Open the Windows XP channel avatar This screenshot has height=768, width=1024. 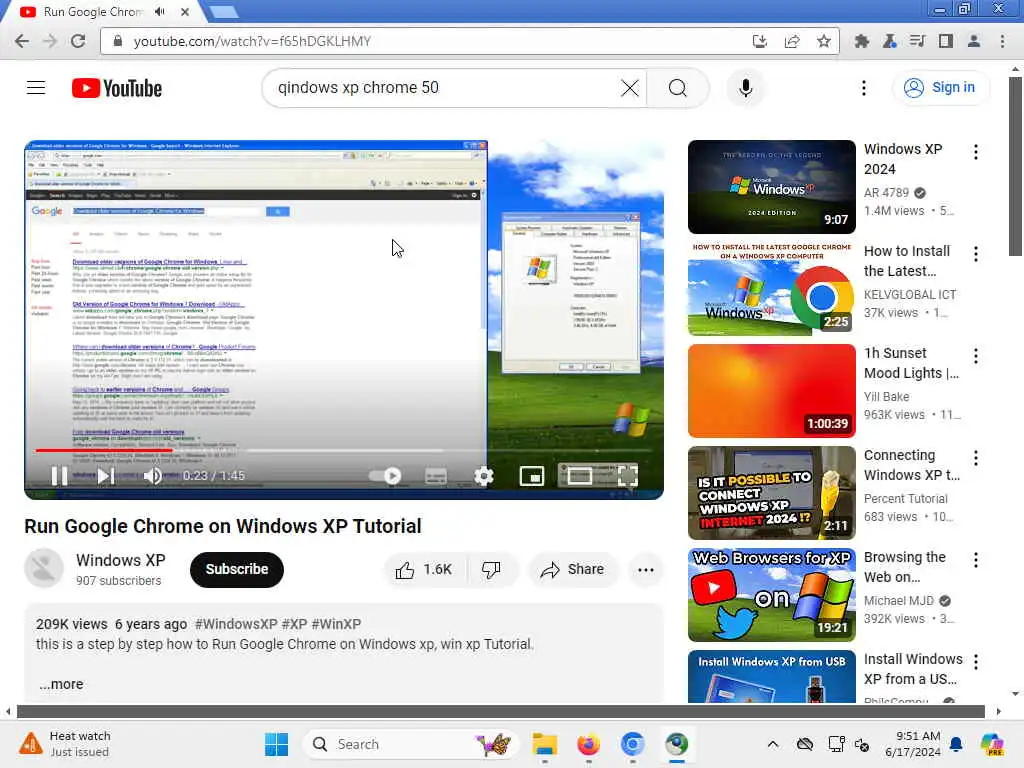click(44, 569)
